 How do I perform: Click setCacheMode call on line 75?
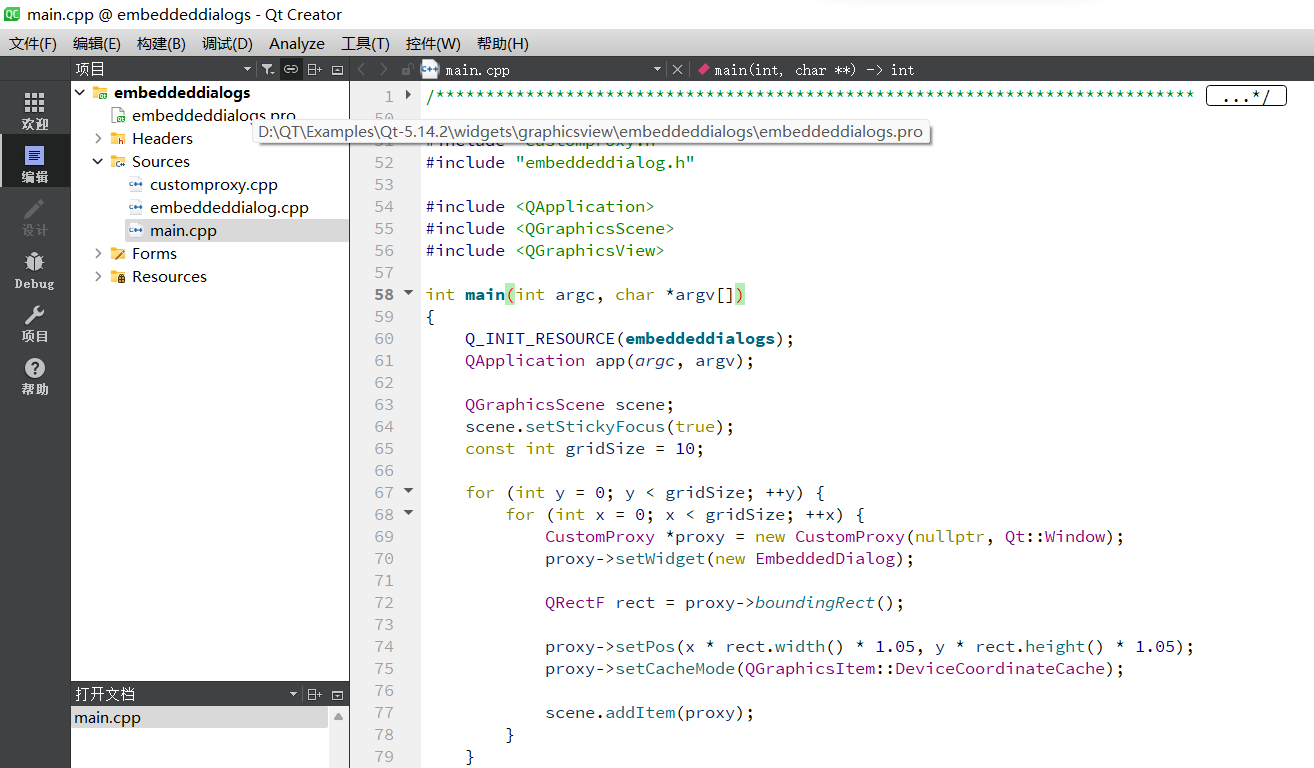(675, 668)
